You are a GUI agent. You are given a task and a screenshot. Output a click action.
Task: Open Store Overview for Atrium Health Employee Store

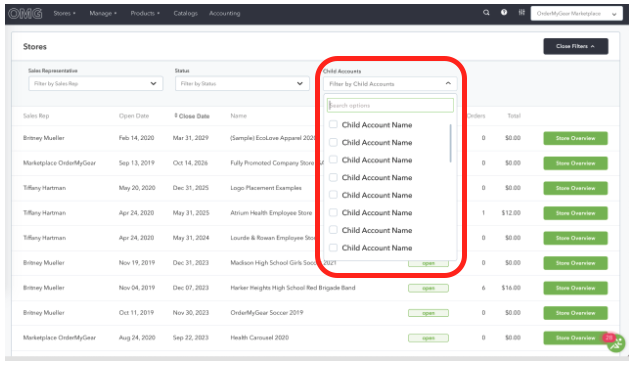pyautogui.click(x=576, y=213)
